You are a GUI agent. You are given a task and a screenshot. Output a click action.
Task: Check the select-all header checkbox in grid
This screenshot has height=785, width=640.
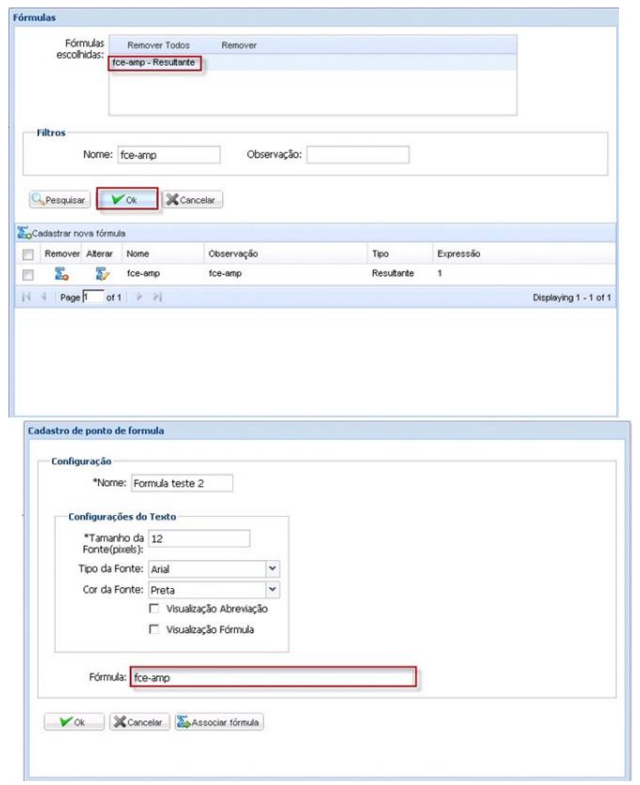(28, 254)
